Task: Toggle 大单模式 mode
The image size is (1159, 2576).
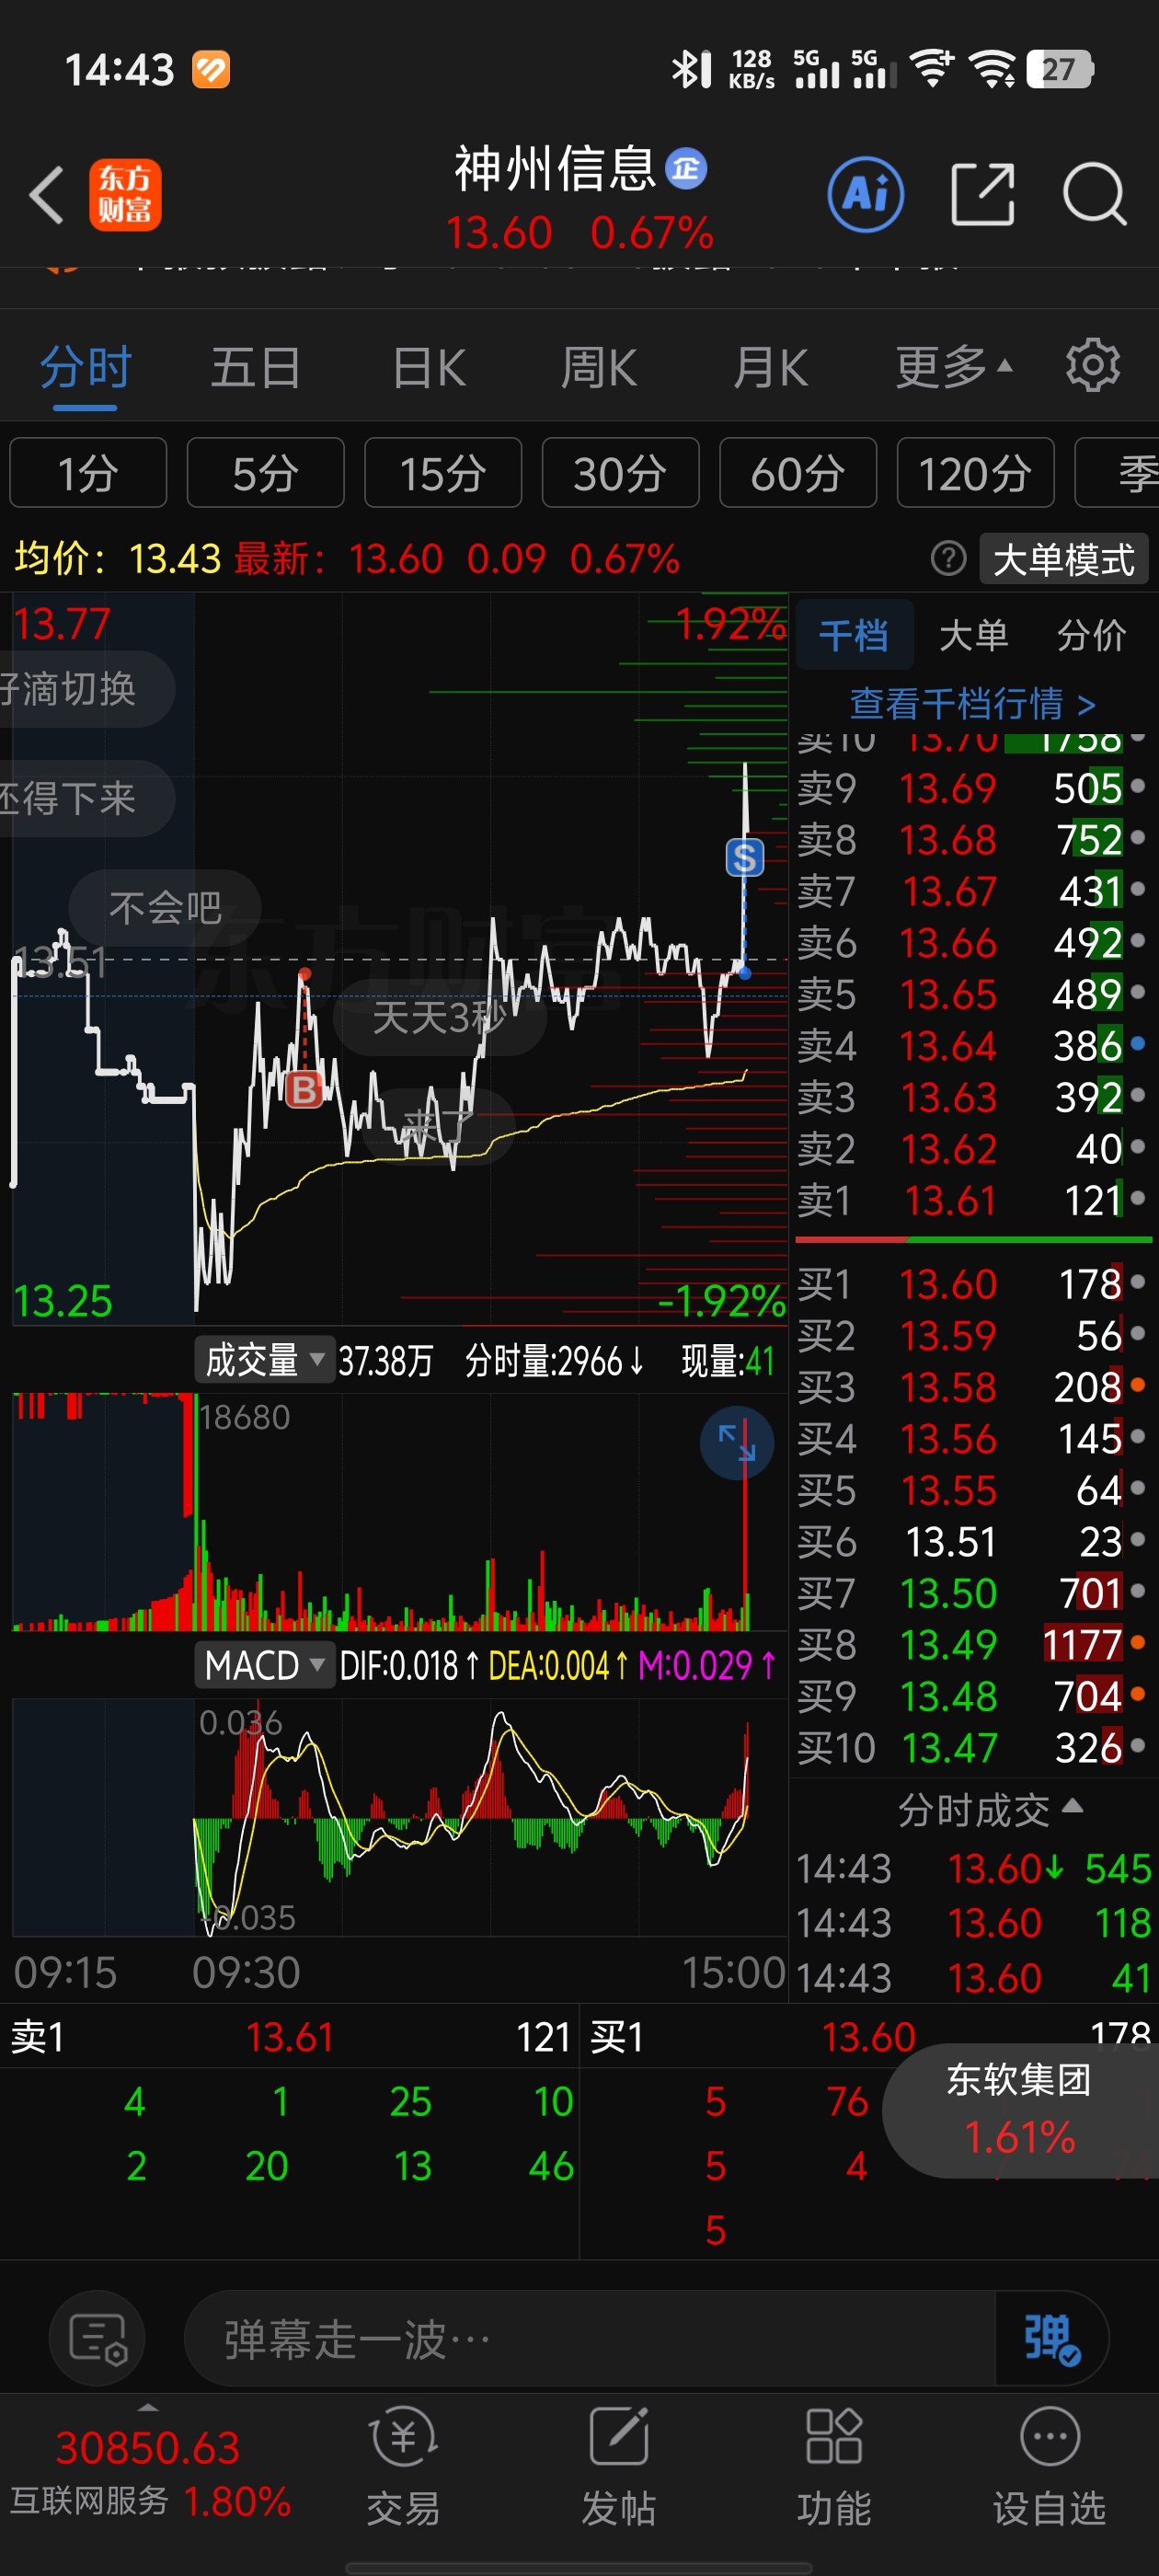Action: coord(1063,558)
